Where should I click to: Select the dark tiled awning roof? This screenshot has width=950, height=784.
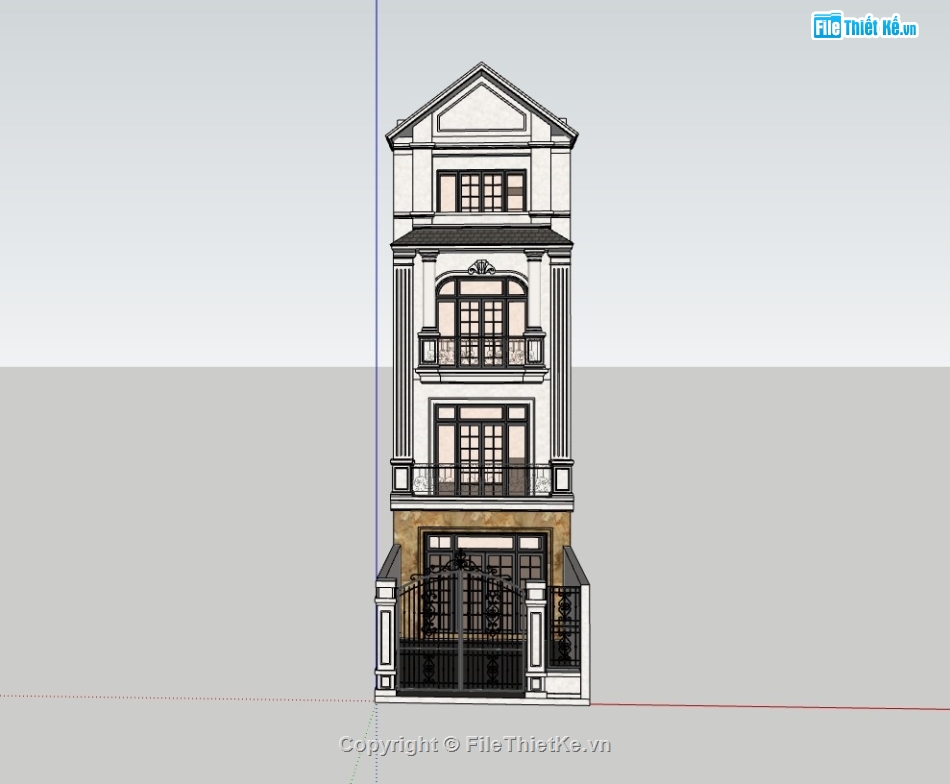click(x=482, y=237)
